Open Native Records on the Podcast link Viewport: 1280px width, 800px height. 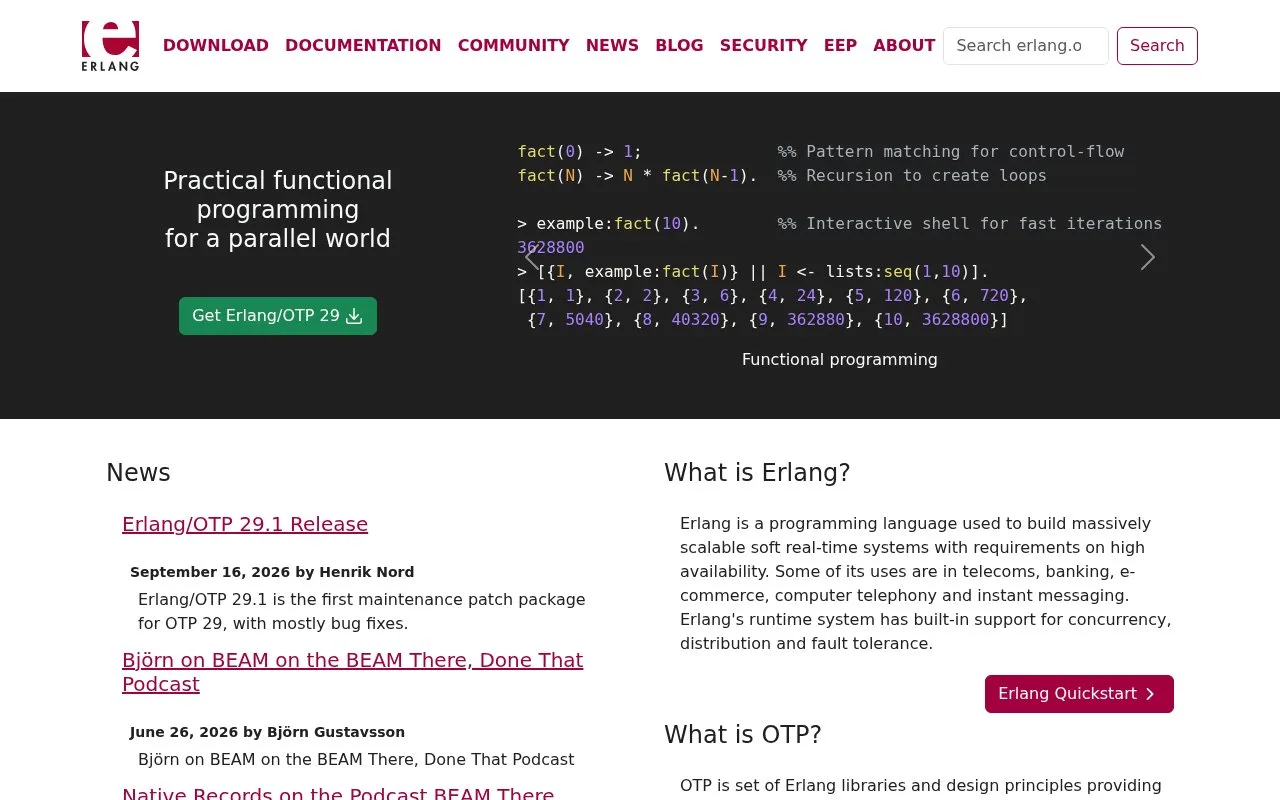point(338,794)
